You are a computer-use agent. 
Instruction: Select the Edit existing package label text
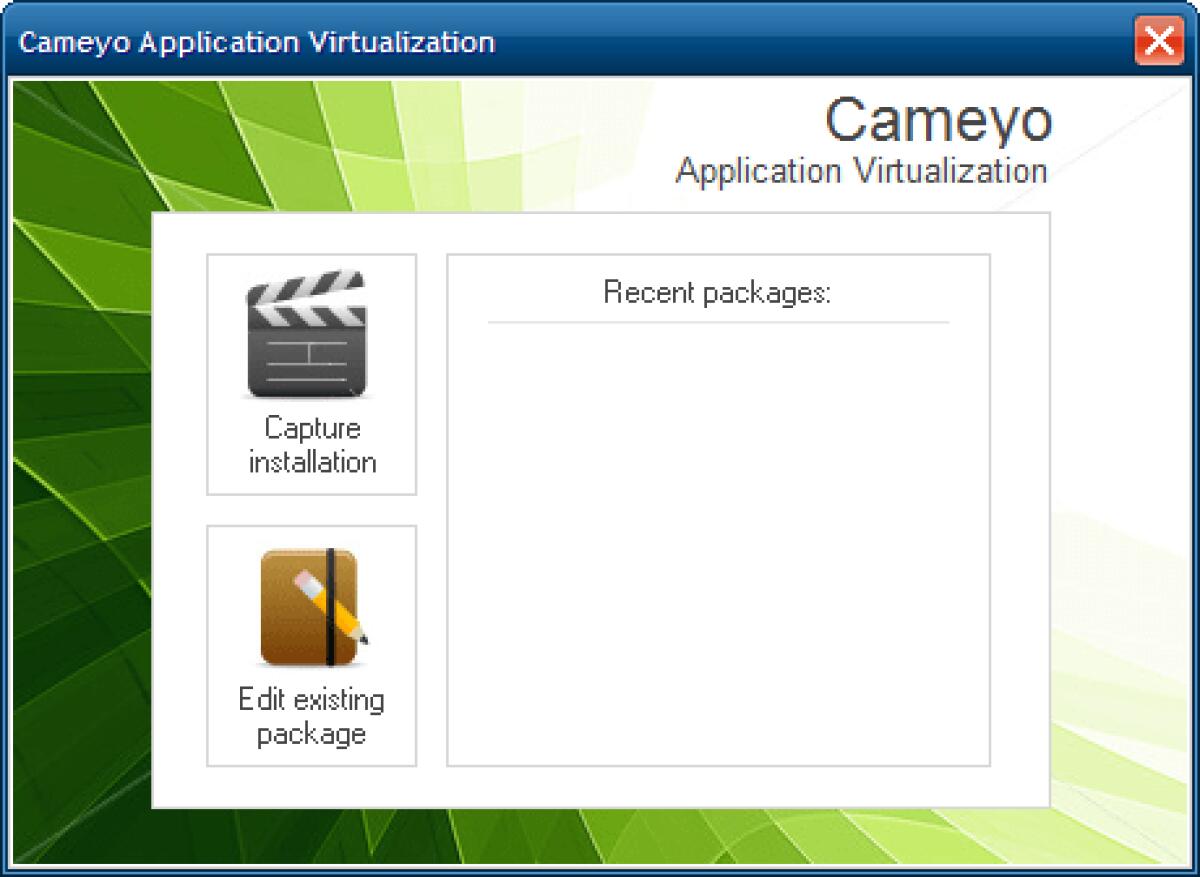[311, 715]
